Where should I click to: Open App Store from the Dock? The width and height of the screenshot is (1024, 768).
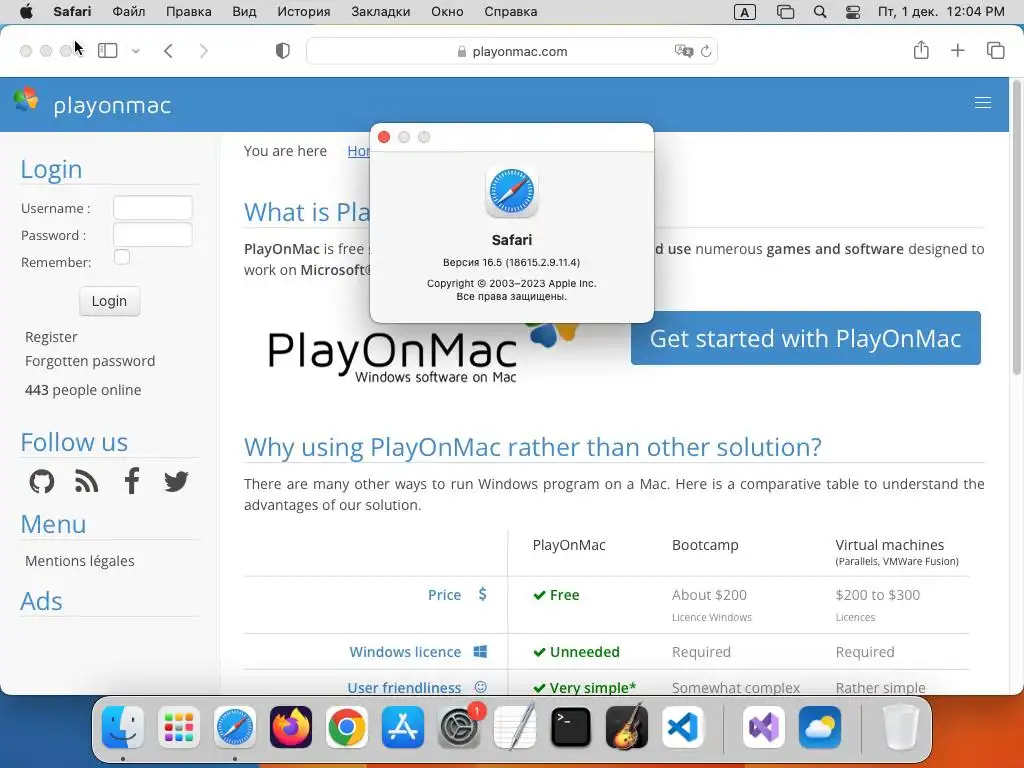pos(403,727)
